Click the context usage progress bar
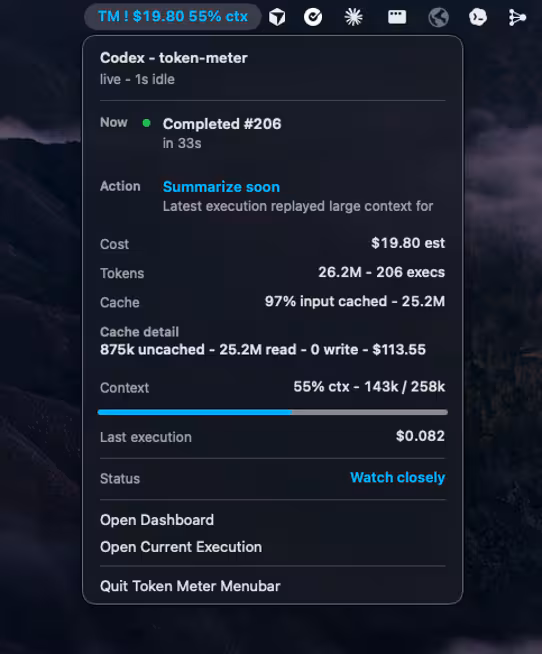The image size is (542, 654). pyautogui.click(x=272, y=412)
